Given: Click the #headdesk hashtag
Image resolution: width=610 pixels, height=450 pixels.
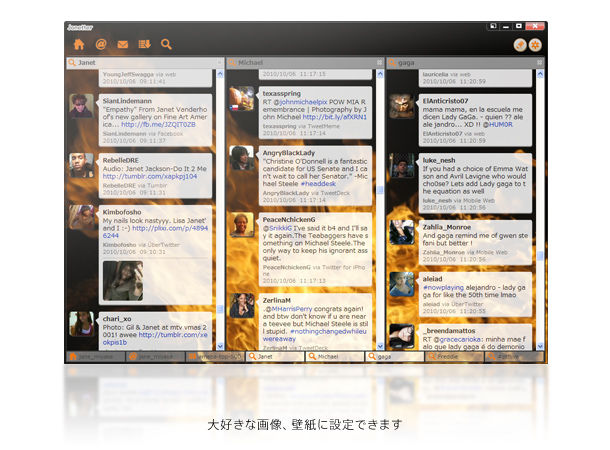Looking at the screenshot, I should [318, 184].
